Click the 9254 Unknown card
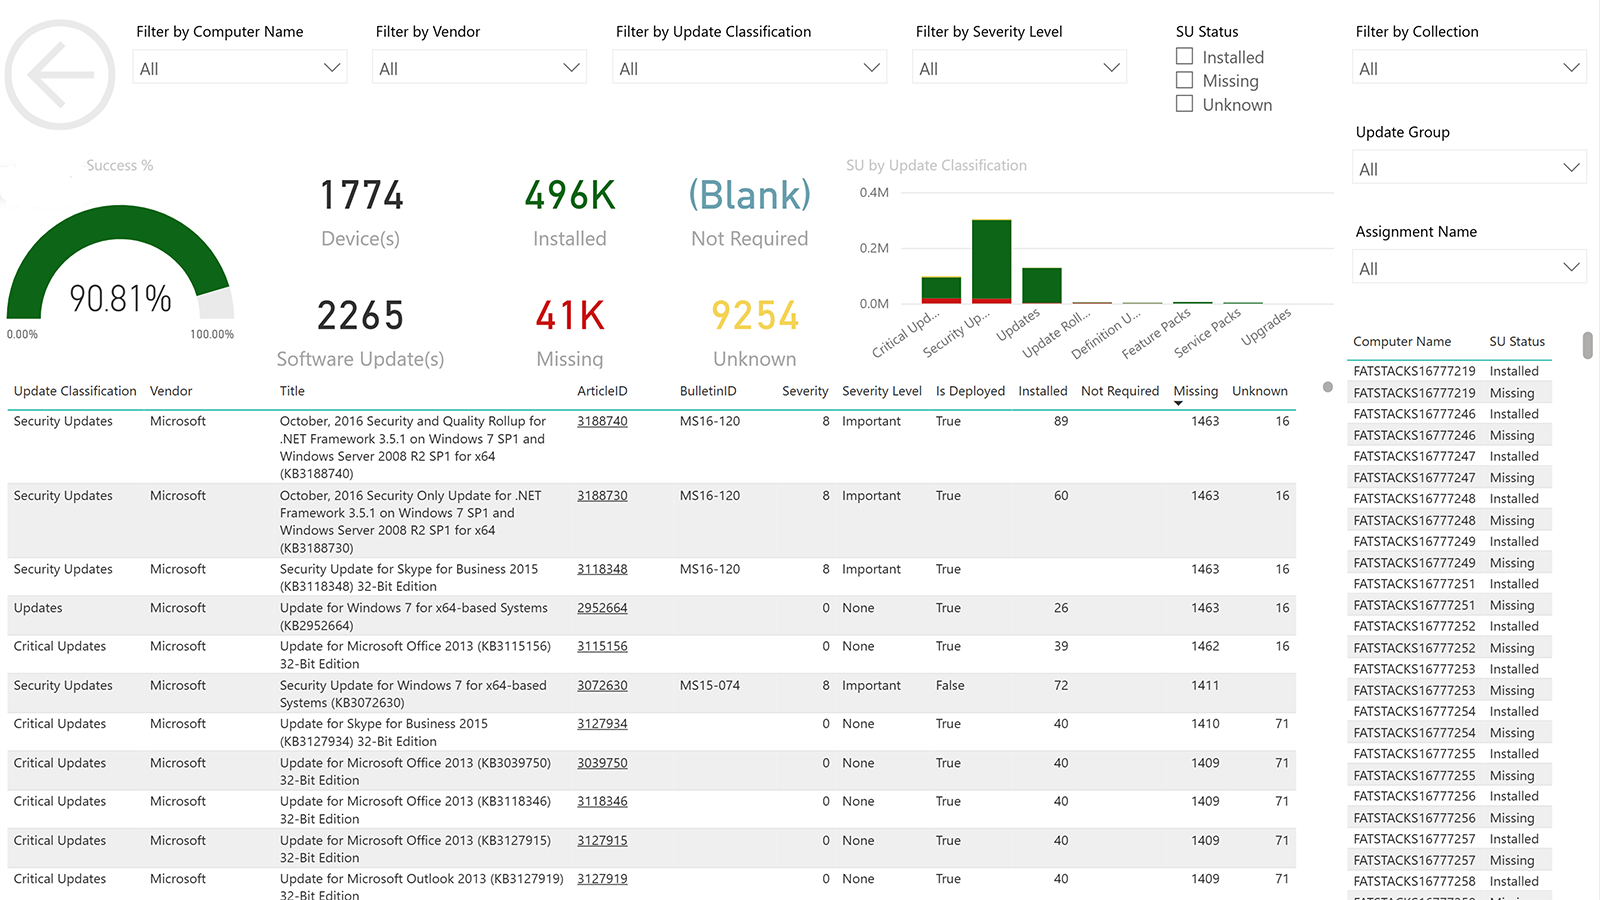 point(755,333)
